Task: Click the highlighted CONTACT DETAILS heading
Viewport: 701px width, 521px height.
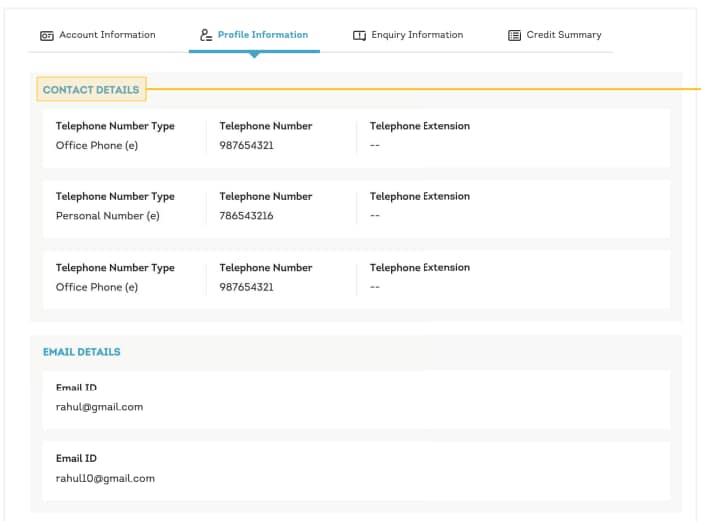Action: [x=91, y=90]
